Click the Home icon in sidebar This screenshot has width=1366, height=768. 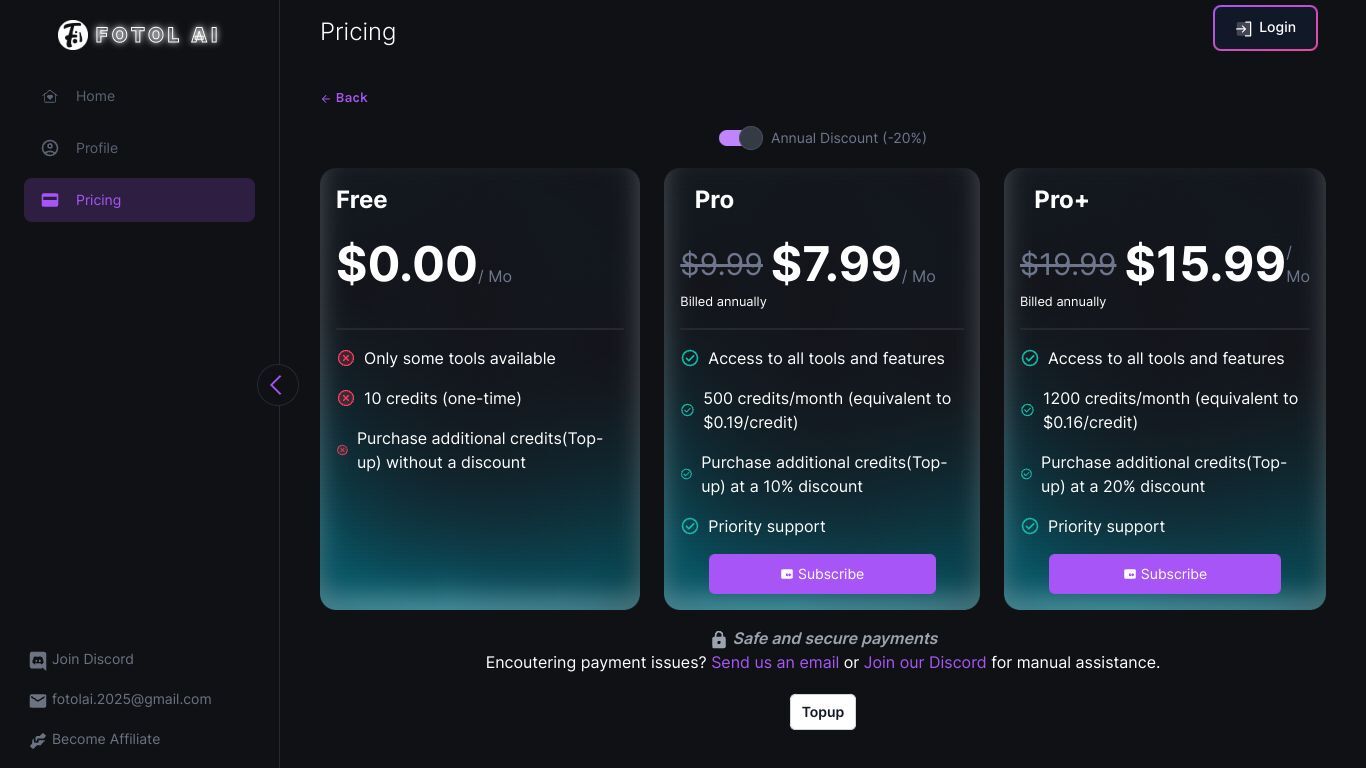click(x=50, y=96)
